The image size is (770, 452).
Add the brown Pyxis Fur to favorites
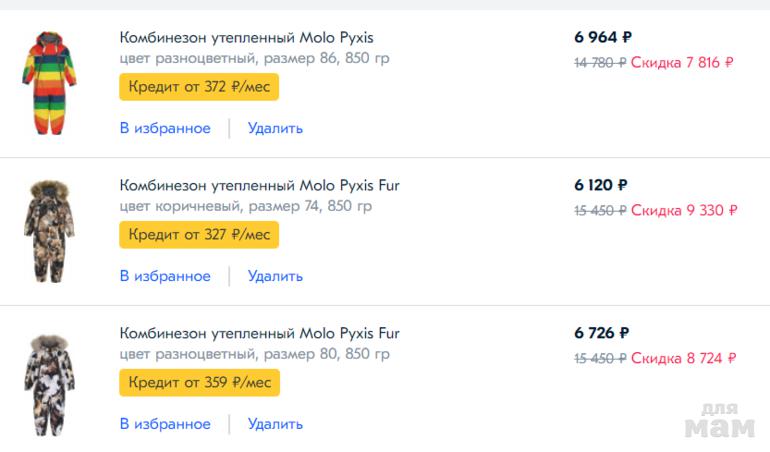[165, 276]
